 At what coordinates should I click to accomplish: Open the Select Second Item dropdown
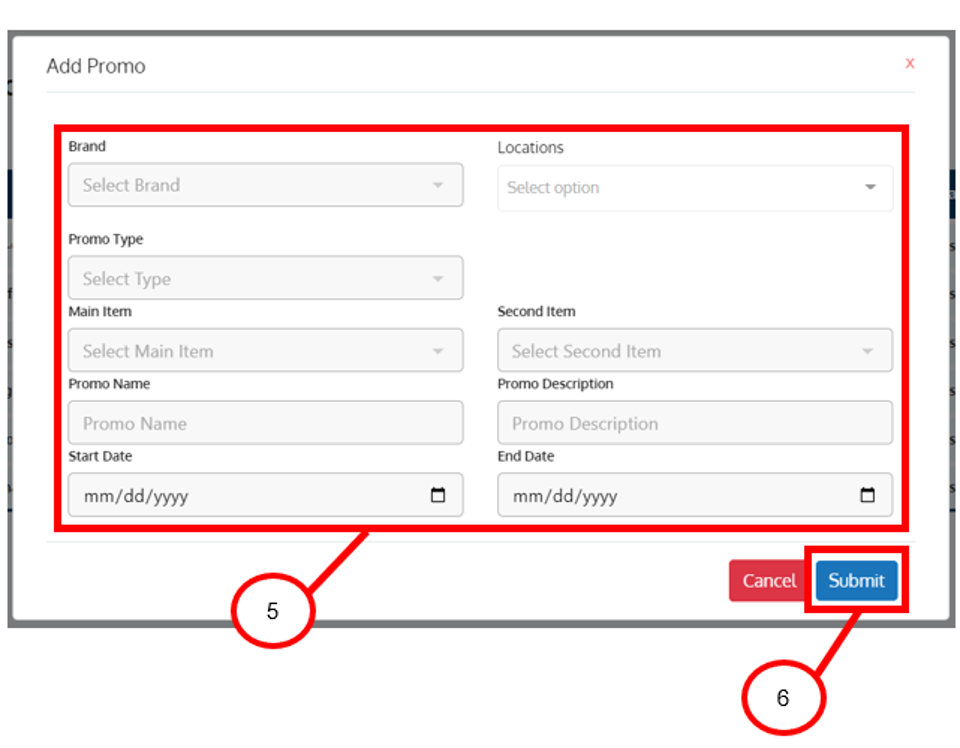tap(695, 351)
